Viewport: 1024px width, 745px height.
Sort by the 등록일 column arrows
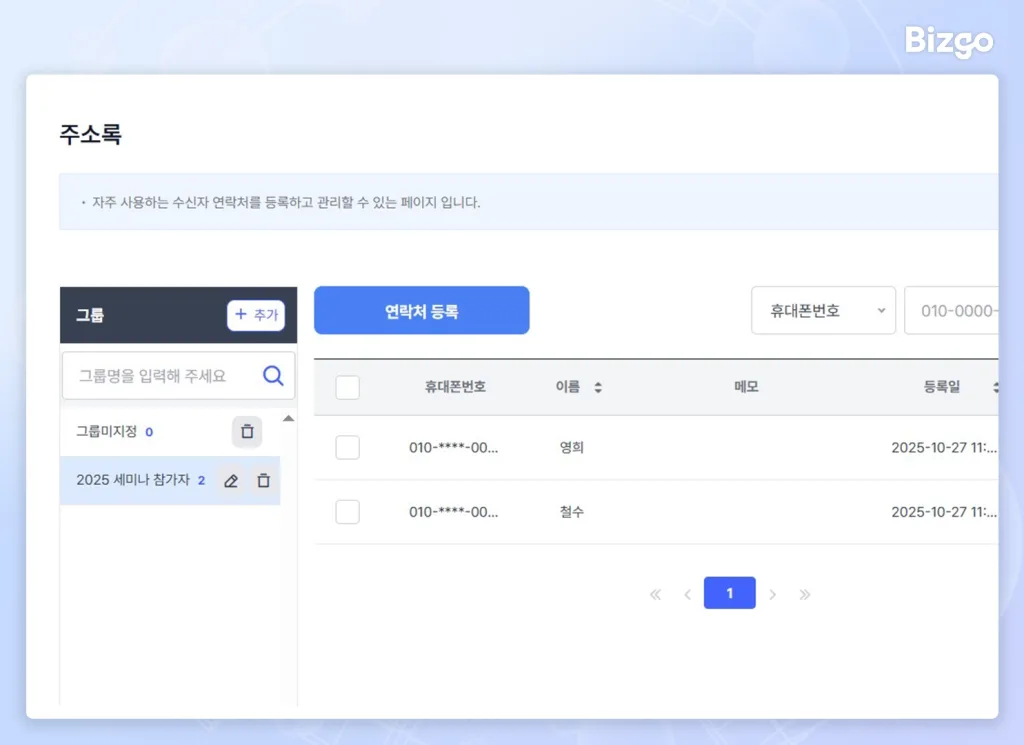(995, 387)
